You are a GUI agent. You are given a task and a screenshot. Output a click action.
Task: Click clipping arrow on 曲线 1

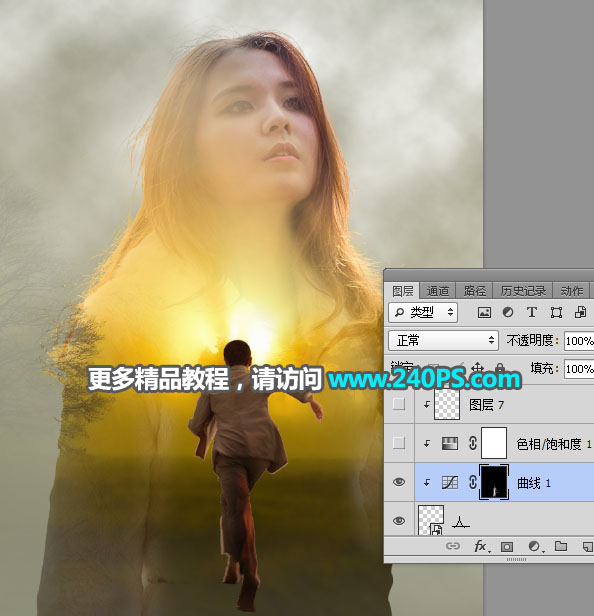click(x=427, y=482)
